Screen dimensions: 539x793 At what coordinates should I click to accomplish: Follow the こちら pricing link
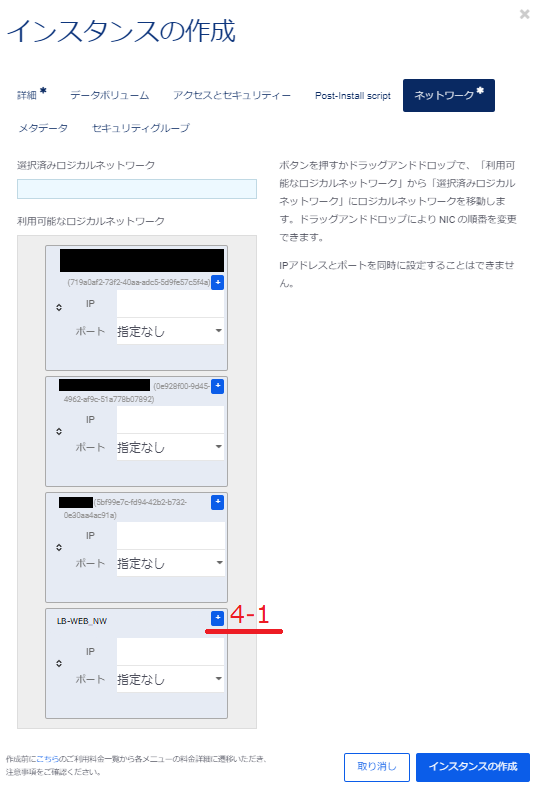coord(48,759)
